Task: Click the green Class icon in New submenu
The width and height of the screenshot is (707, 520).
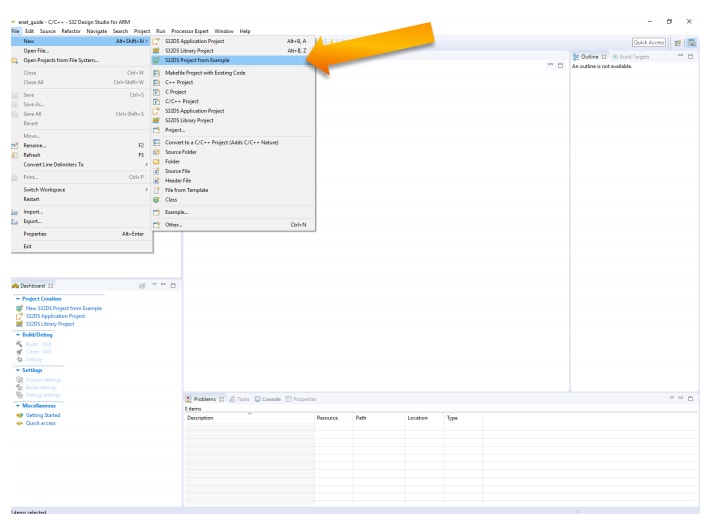Action: click(x=156, y=199)
